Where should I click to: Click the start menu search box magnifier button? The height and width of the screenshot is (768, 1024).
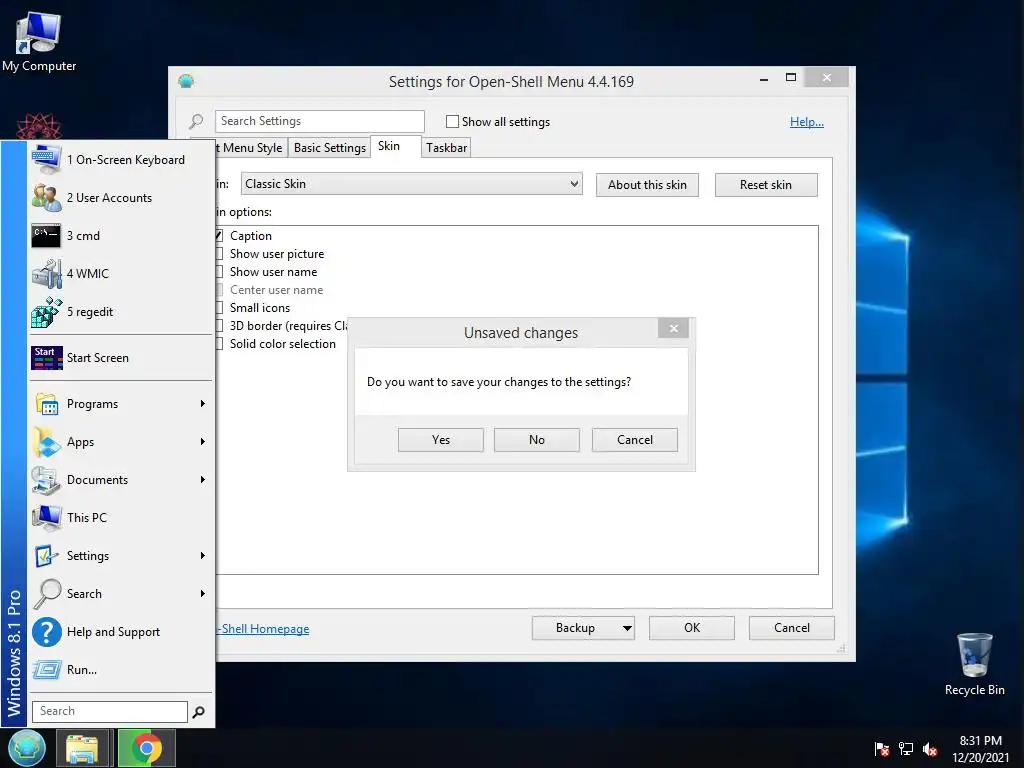click(199, 712)
